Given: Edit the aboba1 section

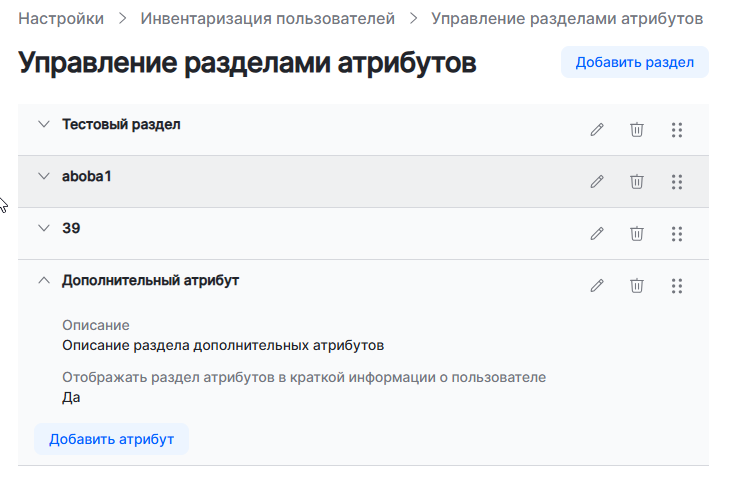Looking at the screenshot, I should [x=597, y=181].
